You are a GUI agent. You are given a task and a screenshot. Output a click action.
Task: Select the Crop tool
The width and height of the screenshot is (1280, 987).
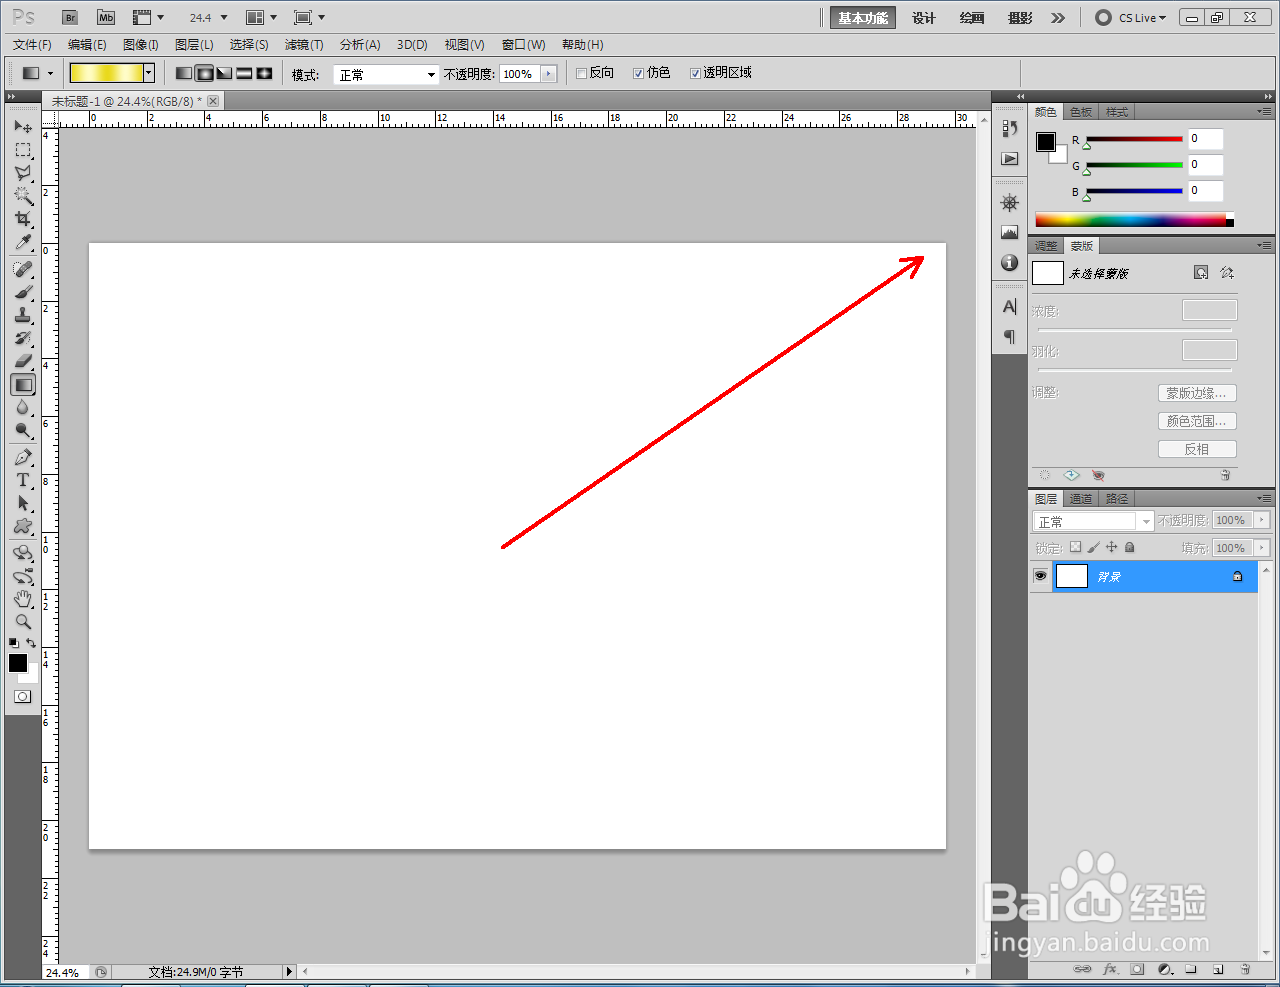(x=23, y=219)
